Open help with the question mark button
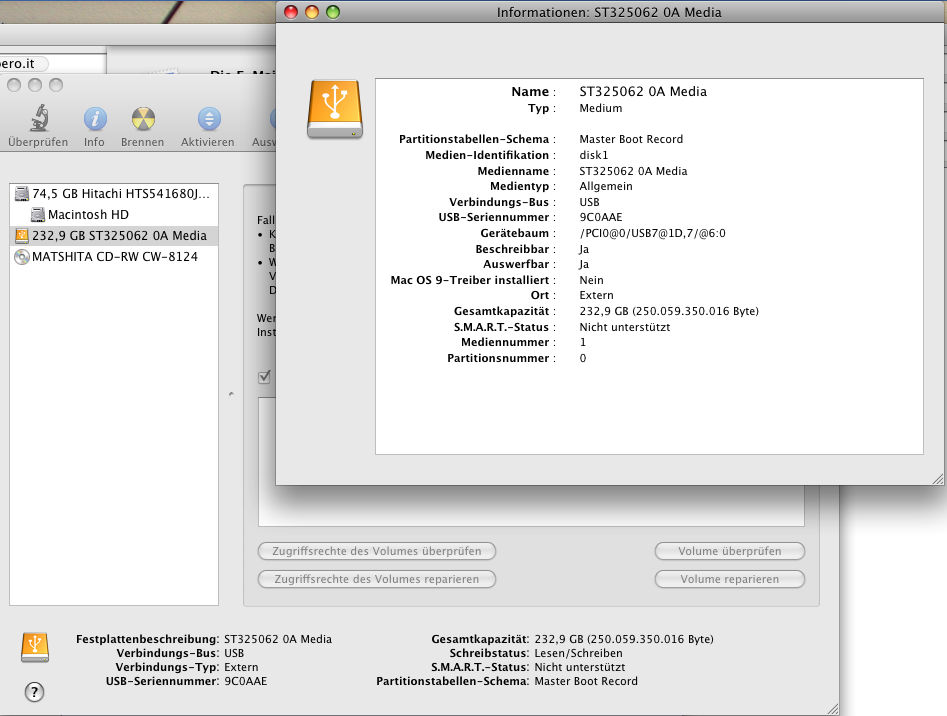947x716 pixels. tap(34, 692)
